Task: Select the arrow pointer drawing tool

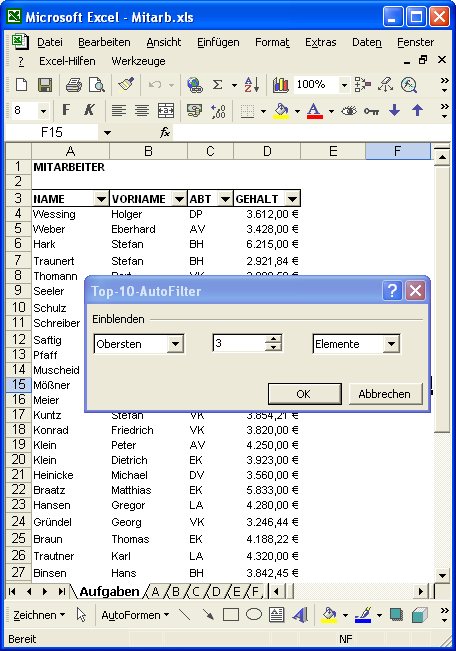Action: 81,614
